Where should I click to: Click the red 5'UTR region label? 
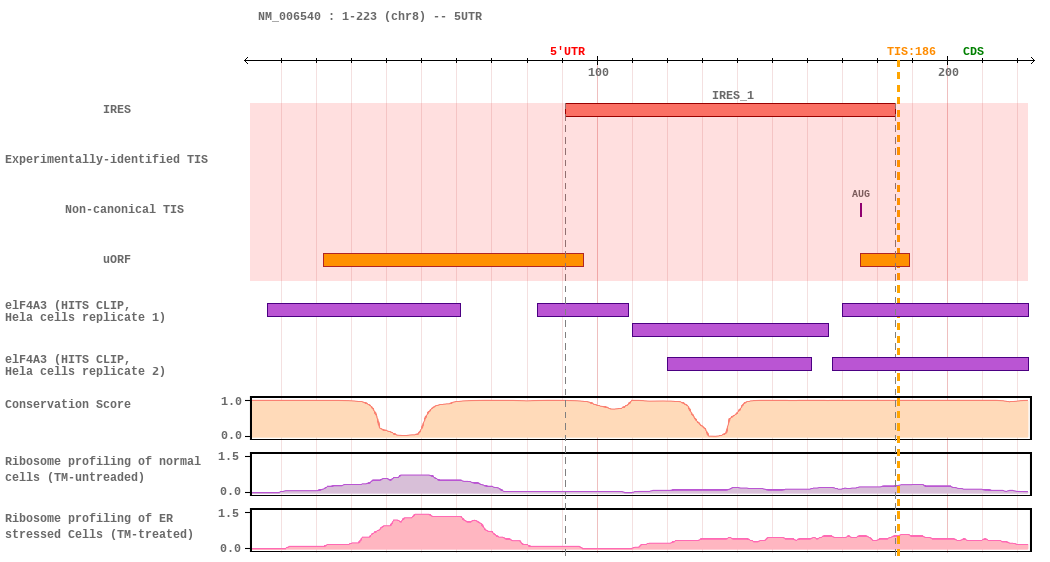click(567, 52)
